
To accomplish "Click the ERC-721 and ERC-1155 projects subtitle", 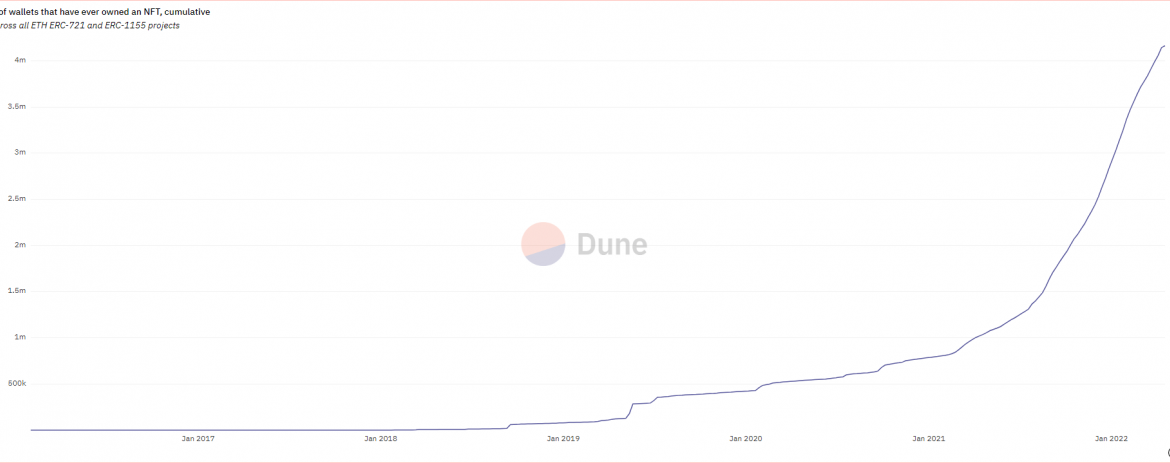I will (x=90, y=25).
